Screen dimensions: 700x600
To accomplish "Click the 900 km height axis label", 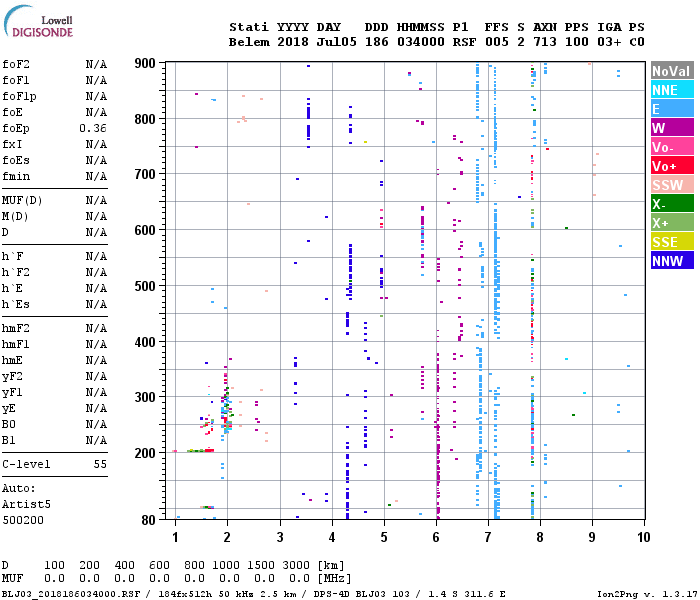I will pos(145,63).
